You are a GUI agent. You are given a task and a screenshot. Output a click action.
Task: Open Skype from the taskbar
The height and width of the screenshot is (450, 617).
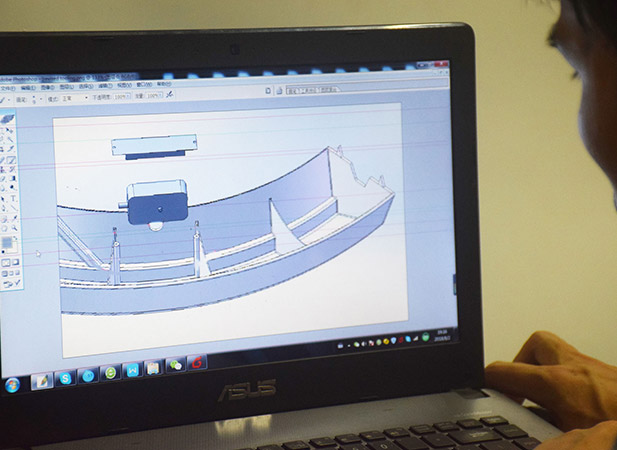[x=65, y=378]
